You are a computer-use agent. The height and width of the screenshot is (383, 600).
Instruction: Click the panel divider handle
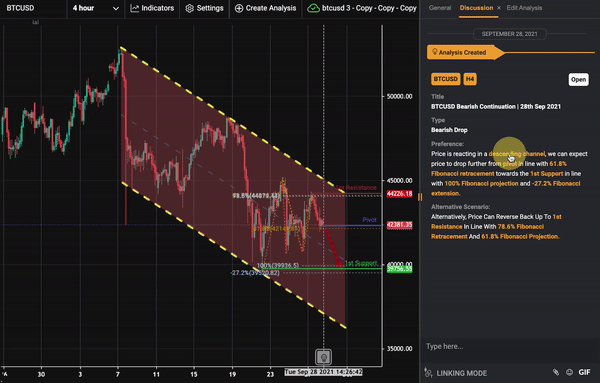click(420, 197)
